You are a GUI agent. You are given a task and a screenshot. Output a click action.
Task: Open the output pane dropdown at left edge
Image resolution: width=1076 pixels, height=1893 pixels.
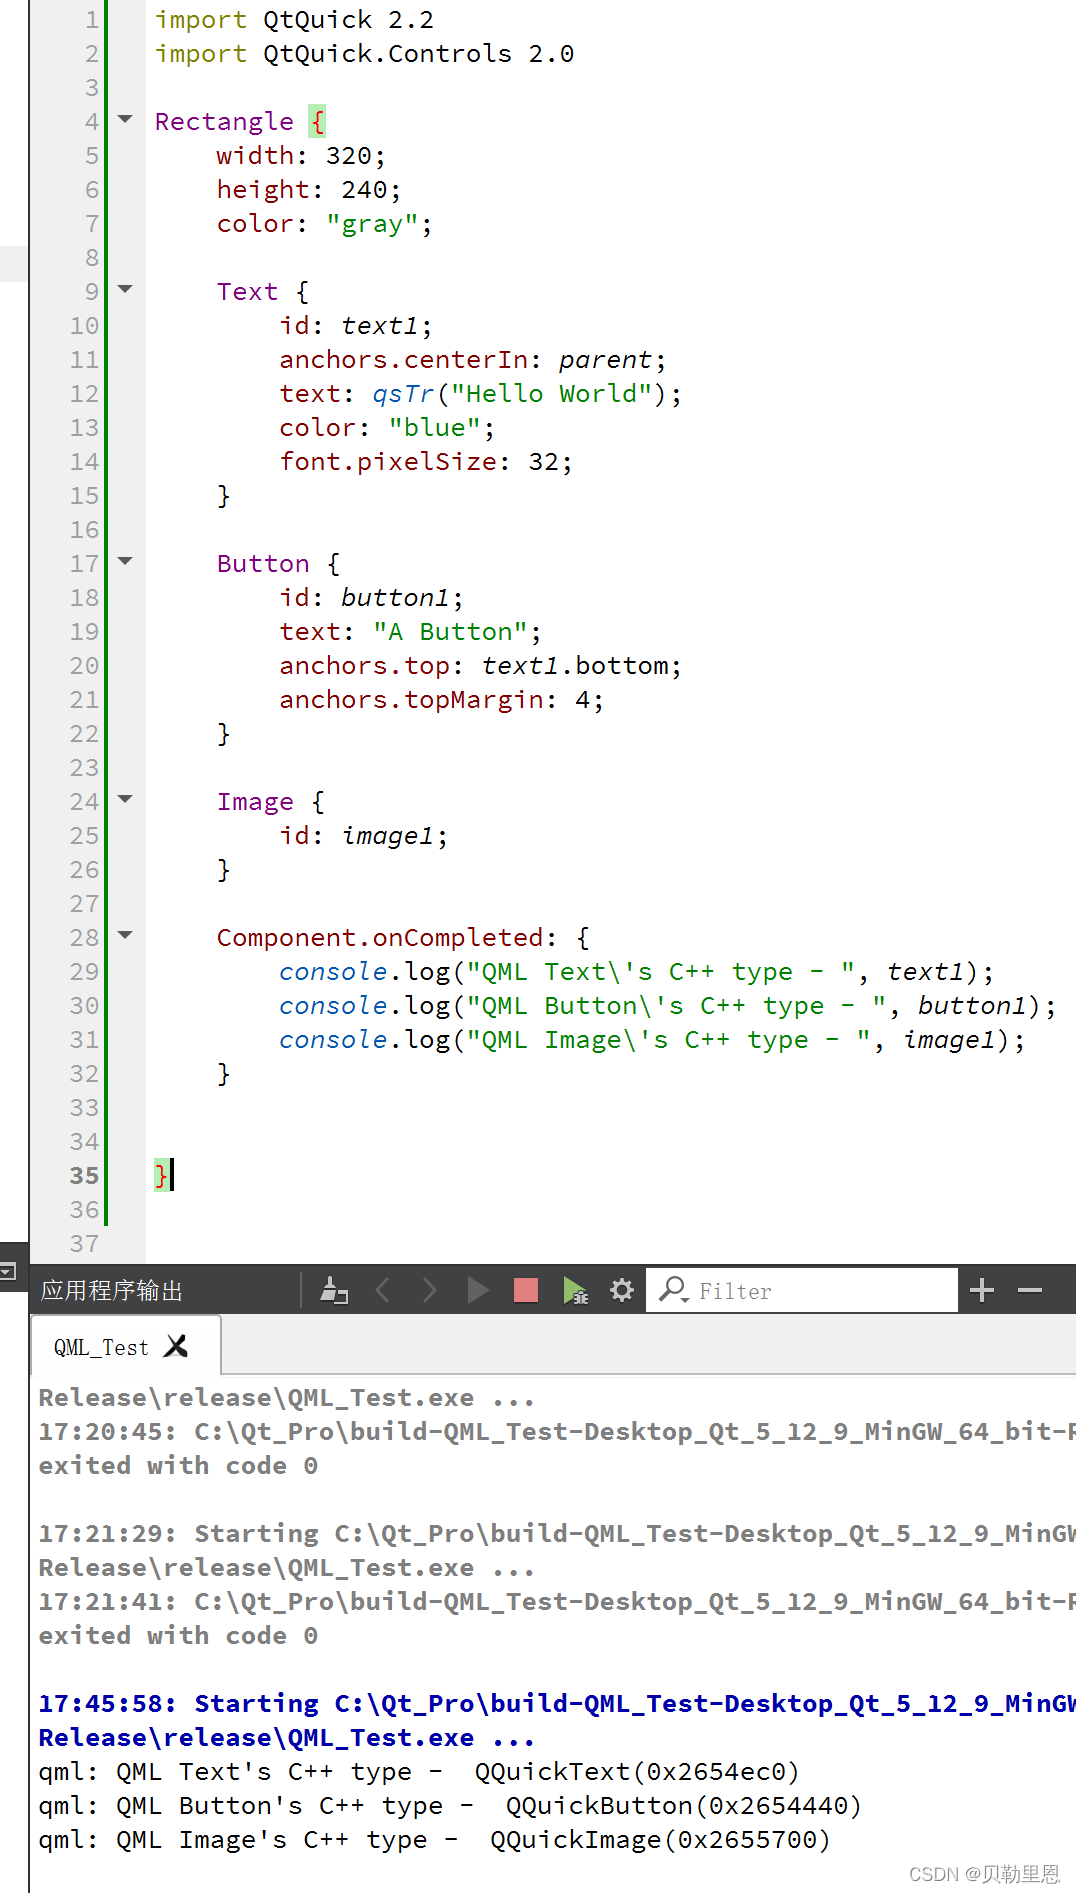[x=8, y=1271]
